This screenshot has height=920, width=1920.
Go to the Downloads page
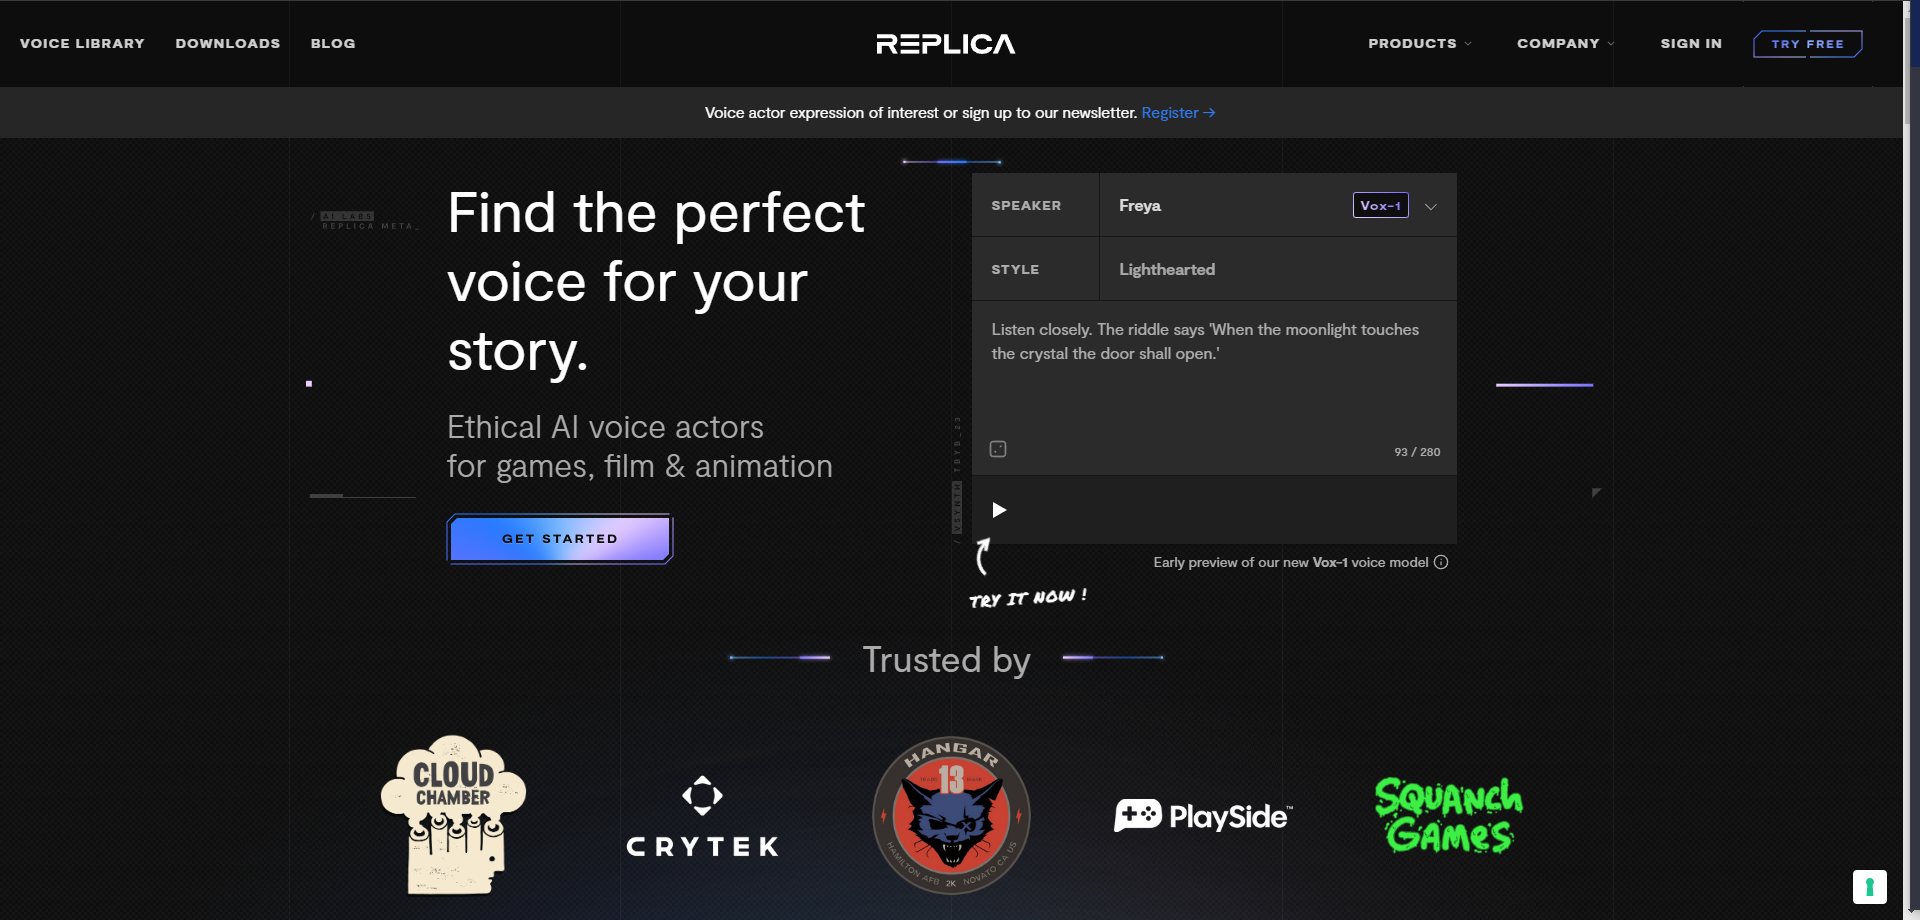(228, 44)
